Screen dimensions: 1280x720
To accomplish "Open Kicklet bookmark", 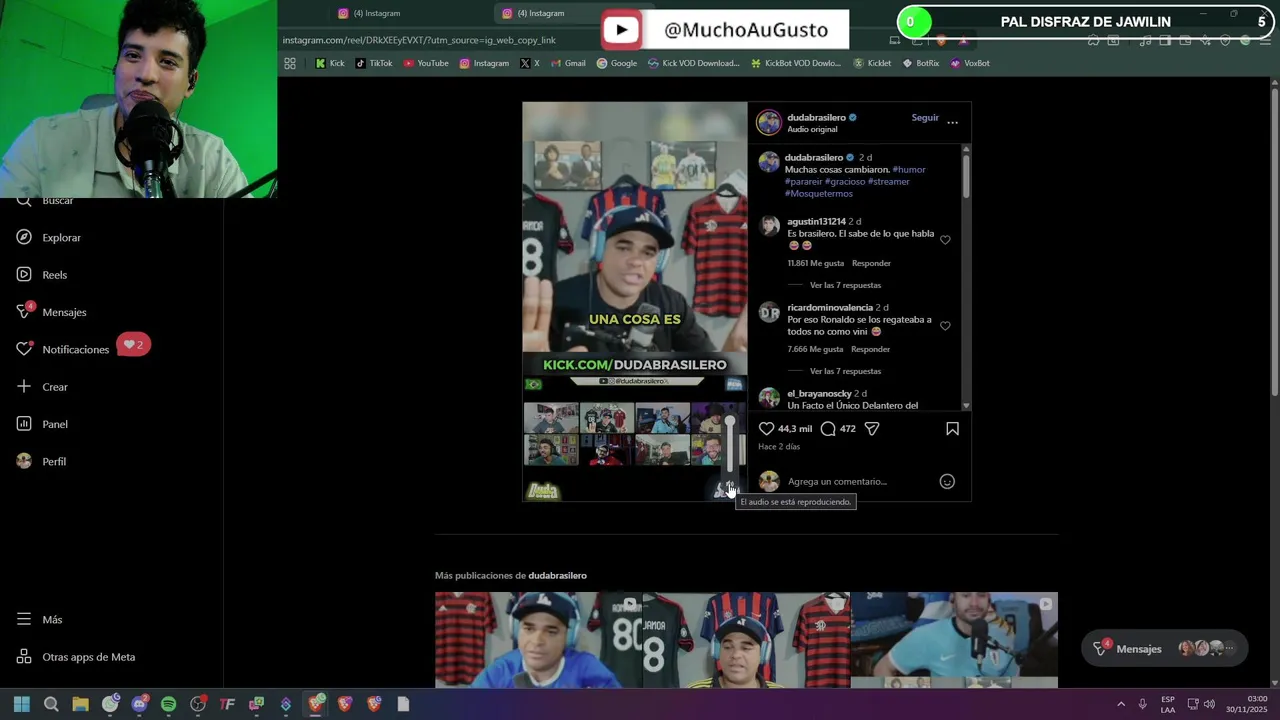I will click(x=872, y=63).
